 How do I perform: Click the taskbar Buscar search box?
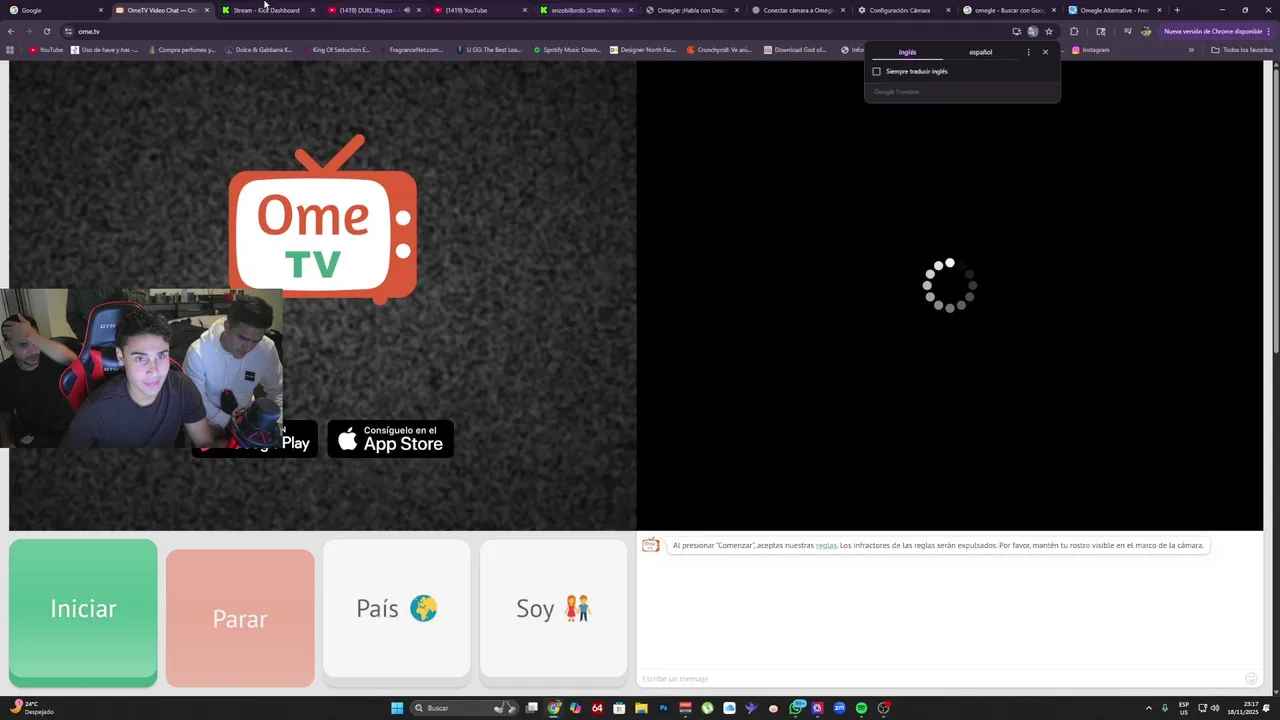[x=463, y=708]
